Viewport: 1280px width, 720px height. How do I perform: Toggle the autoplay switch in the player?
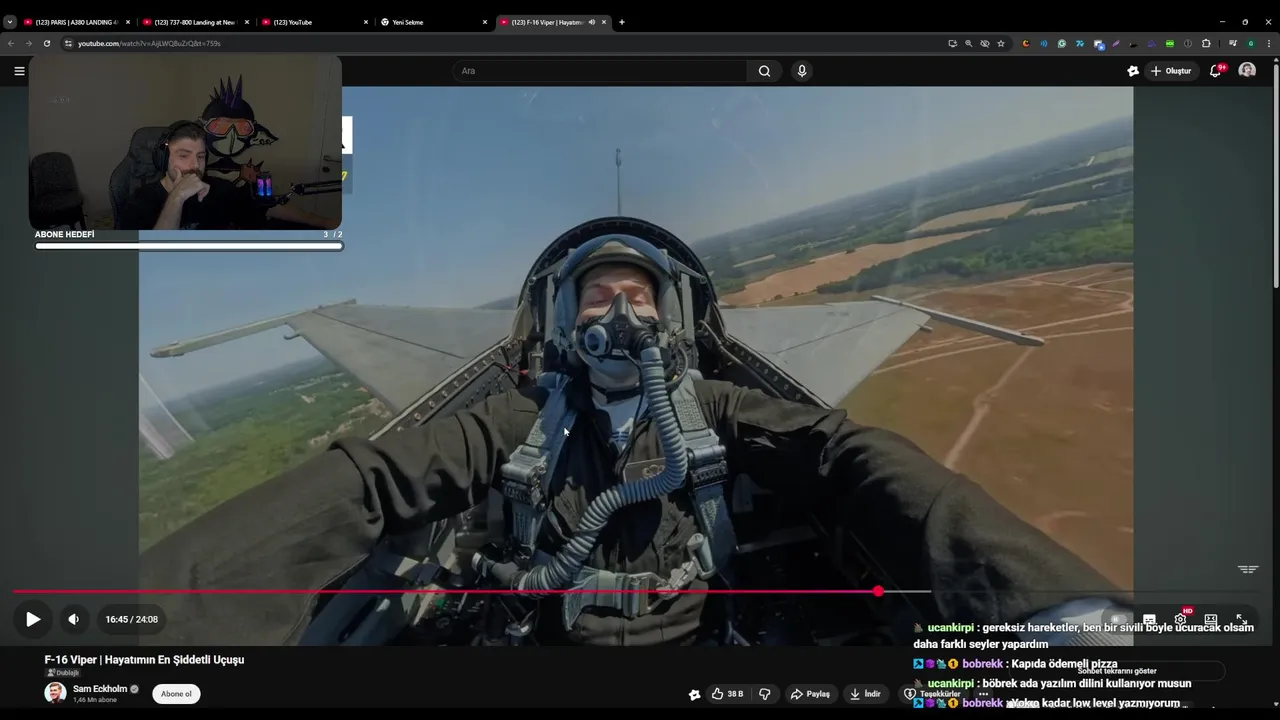pos(1118,619)
